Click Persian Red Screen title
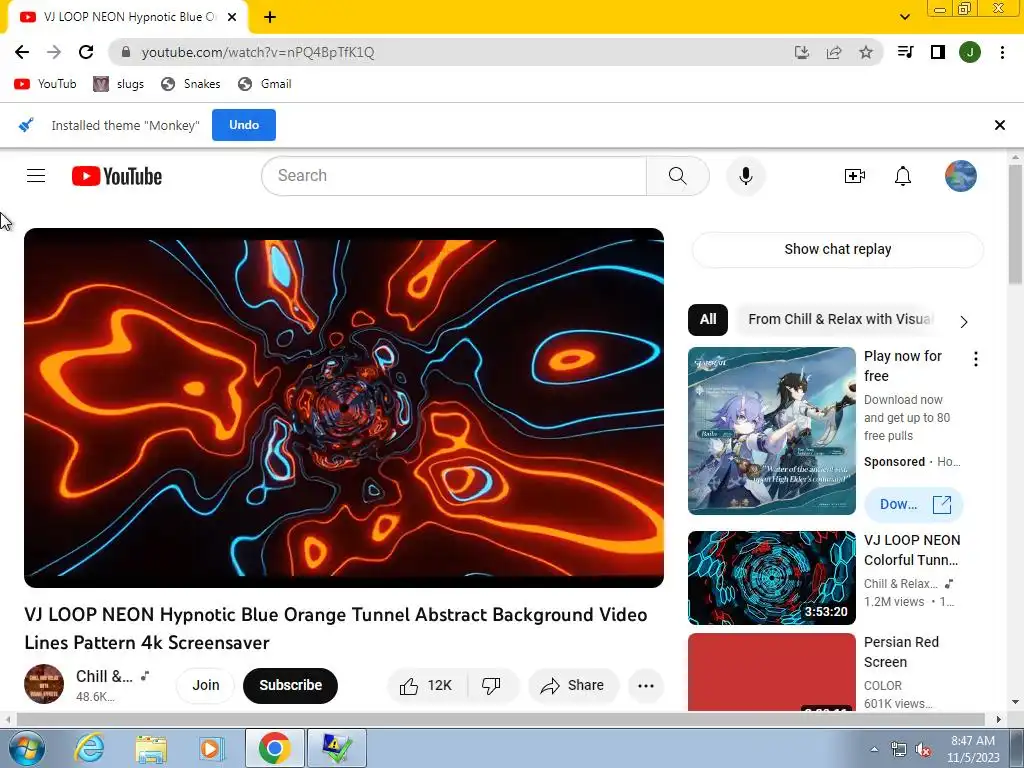 [901, 652]
